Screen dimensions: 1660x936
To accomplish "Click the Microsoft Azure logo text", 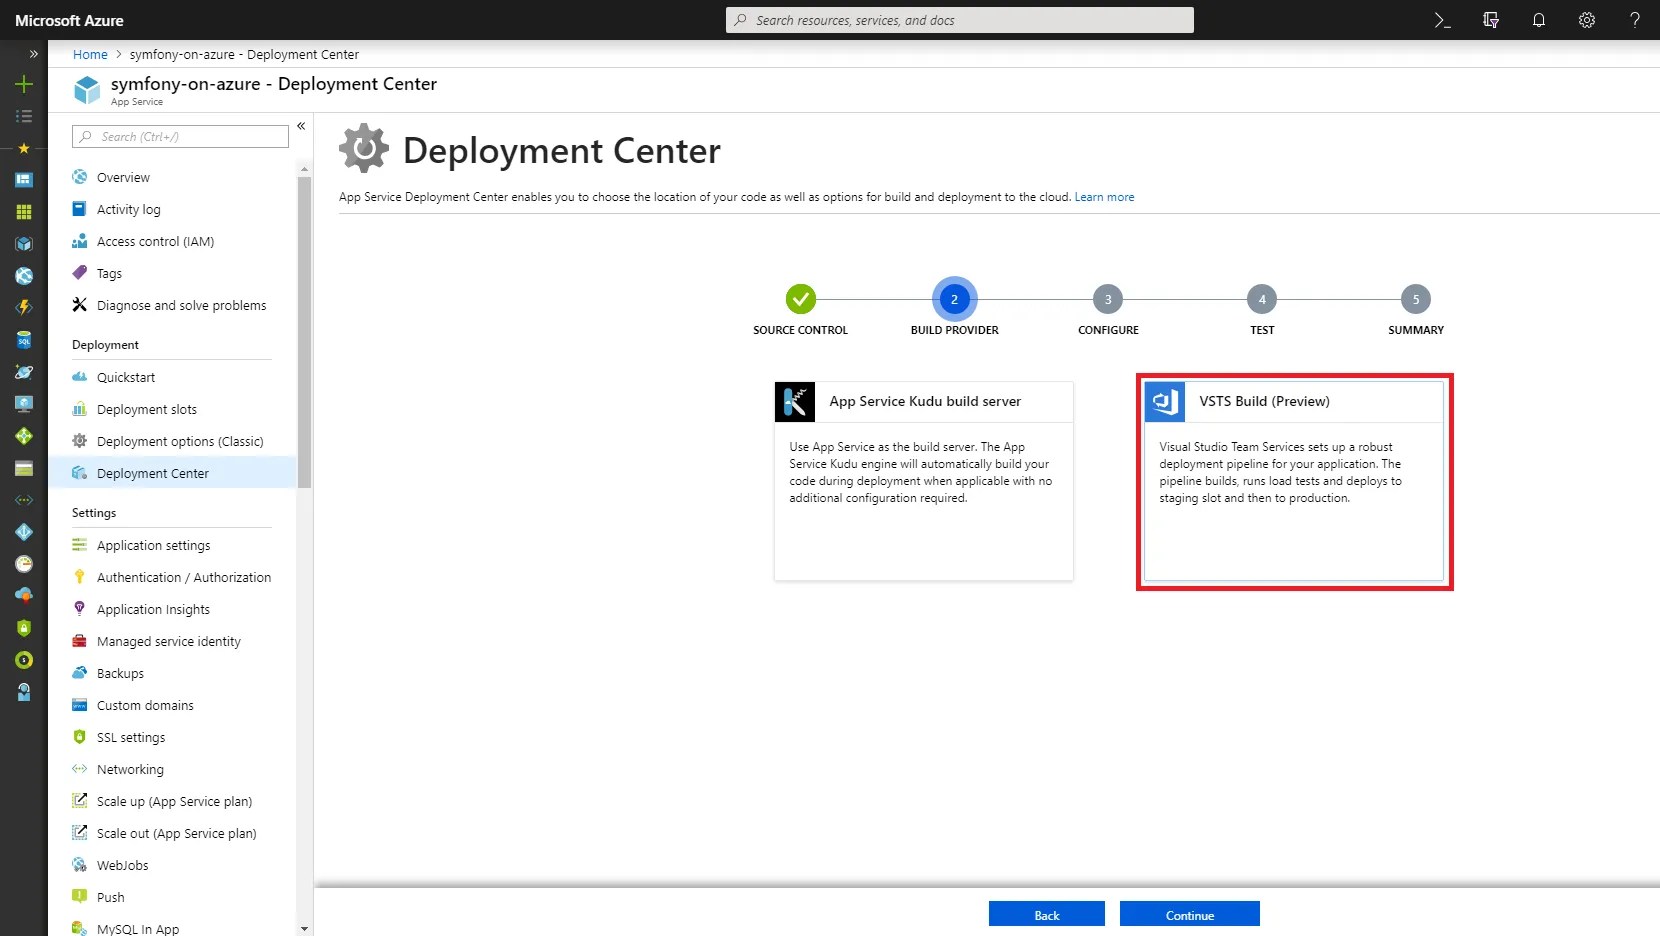I will [x=69, y=20].
